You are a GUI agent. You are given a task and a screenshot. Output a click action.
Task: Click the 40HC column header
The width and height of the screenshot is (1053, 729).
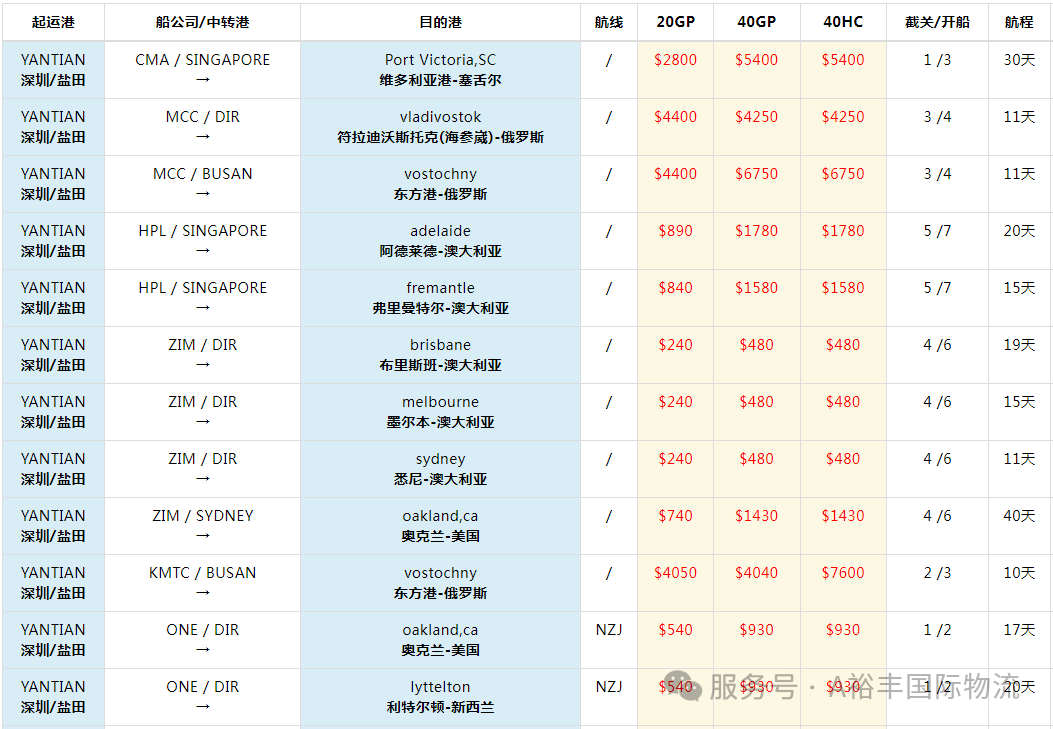[x=843, y=22]
